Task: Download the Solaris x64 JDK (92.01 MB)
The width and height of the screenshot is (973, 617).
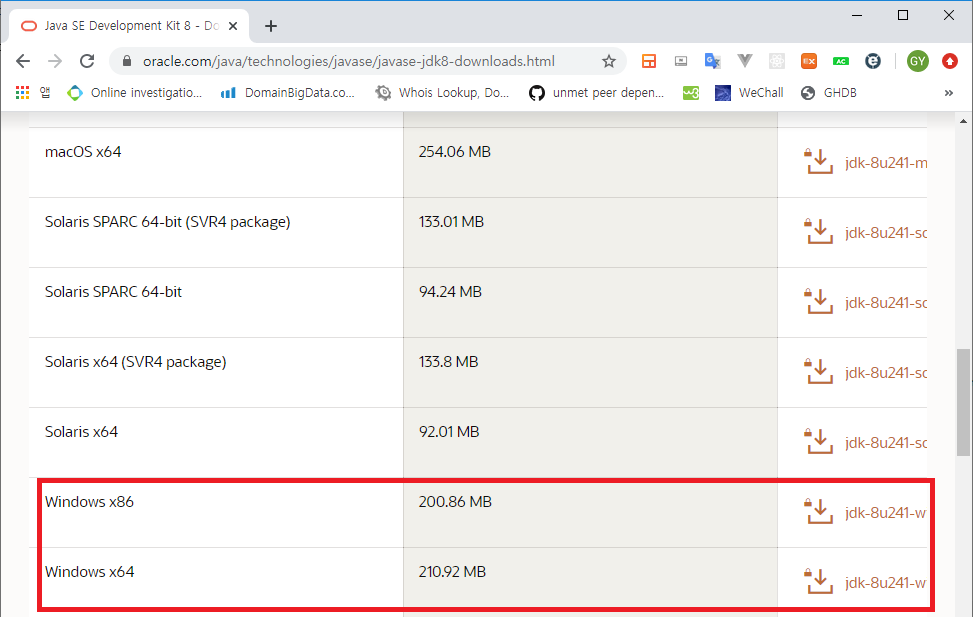Action: (819, 443)
